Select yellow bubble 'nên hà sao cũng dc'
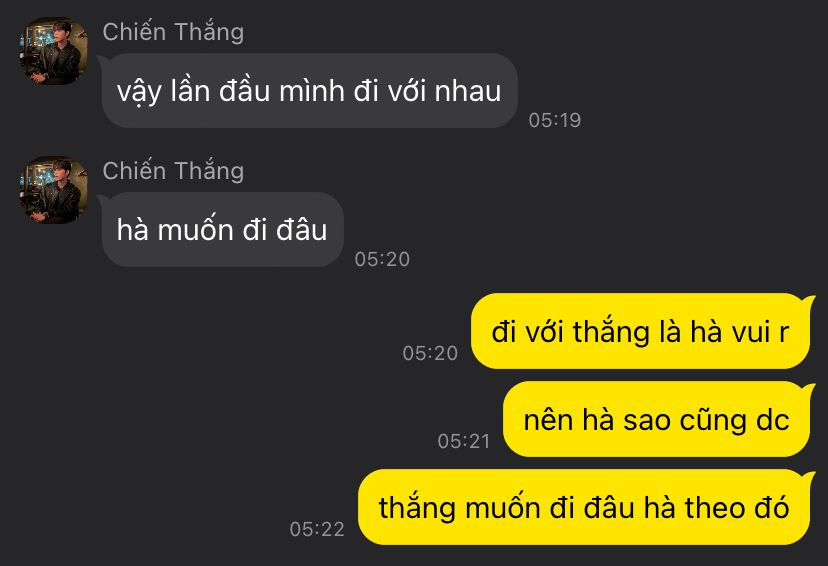The height and width of the screenshot is (566, 828). tap(656, 420)
